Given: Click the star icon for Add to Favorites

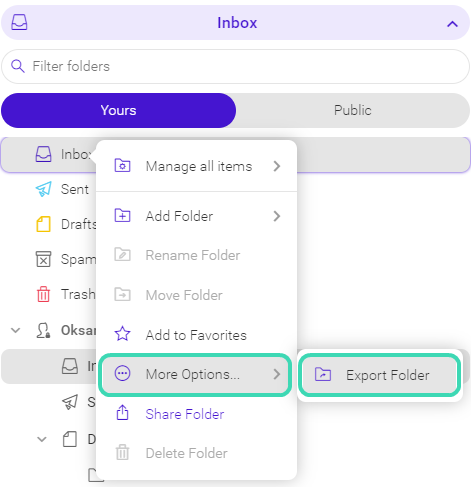Looking at the screenshot, I should point(122,334).
